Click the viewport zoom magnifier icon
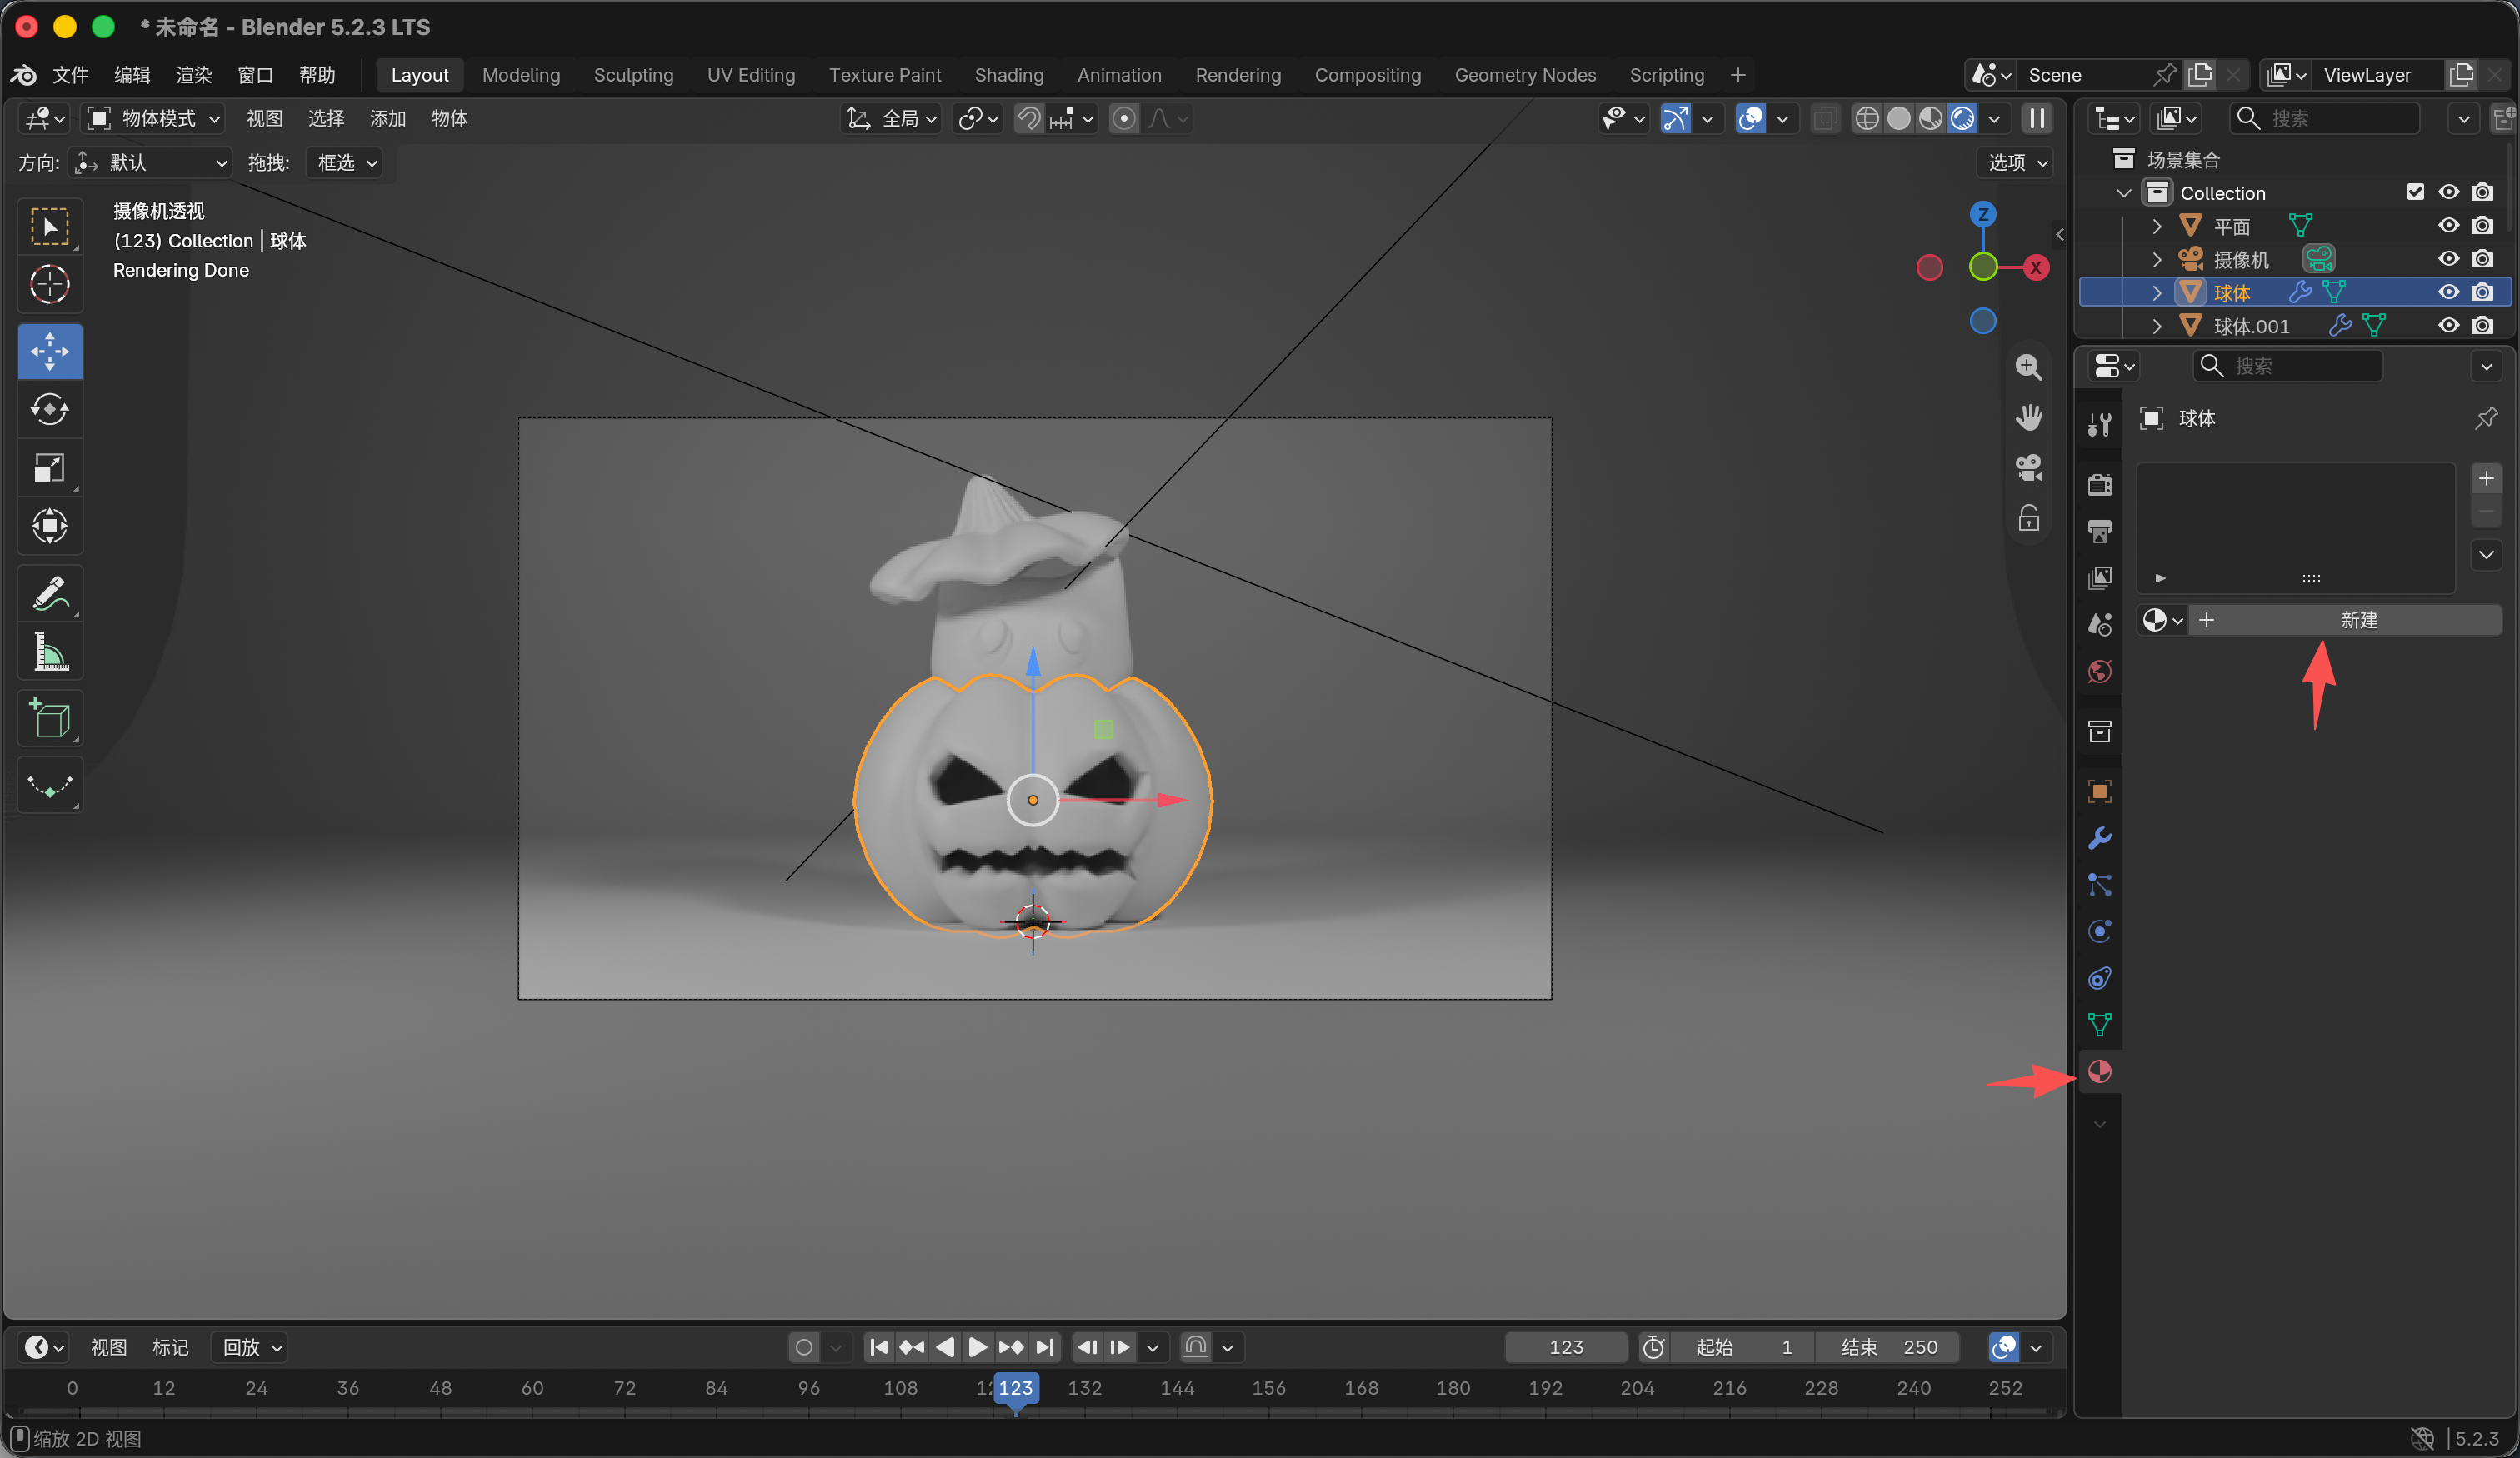Viewport: 2520px width, 1458px height. click(2028, 367)
